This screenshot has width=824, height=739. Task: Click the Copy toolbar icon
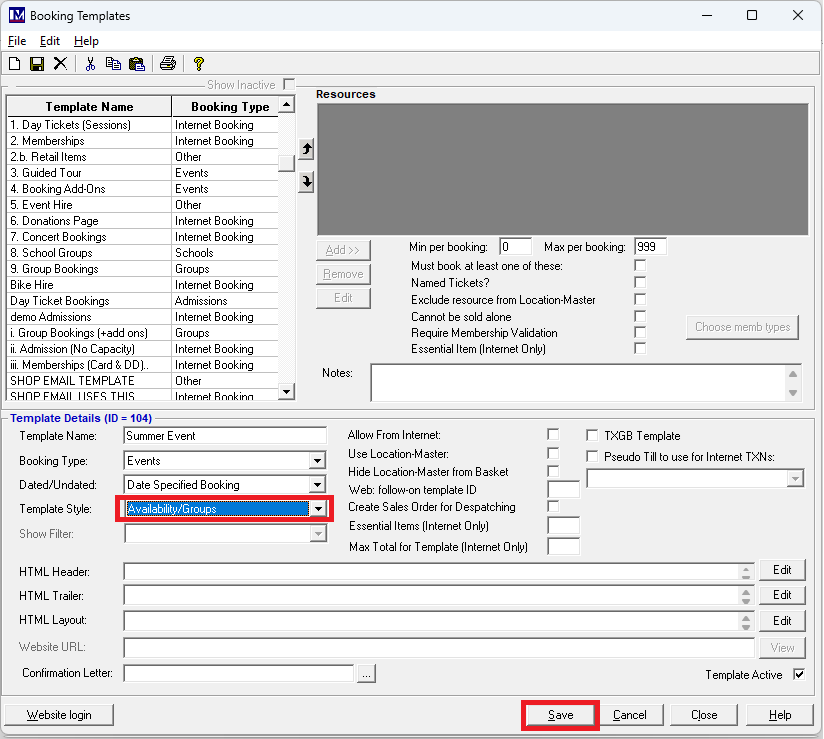tap(113, 64)
